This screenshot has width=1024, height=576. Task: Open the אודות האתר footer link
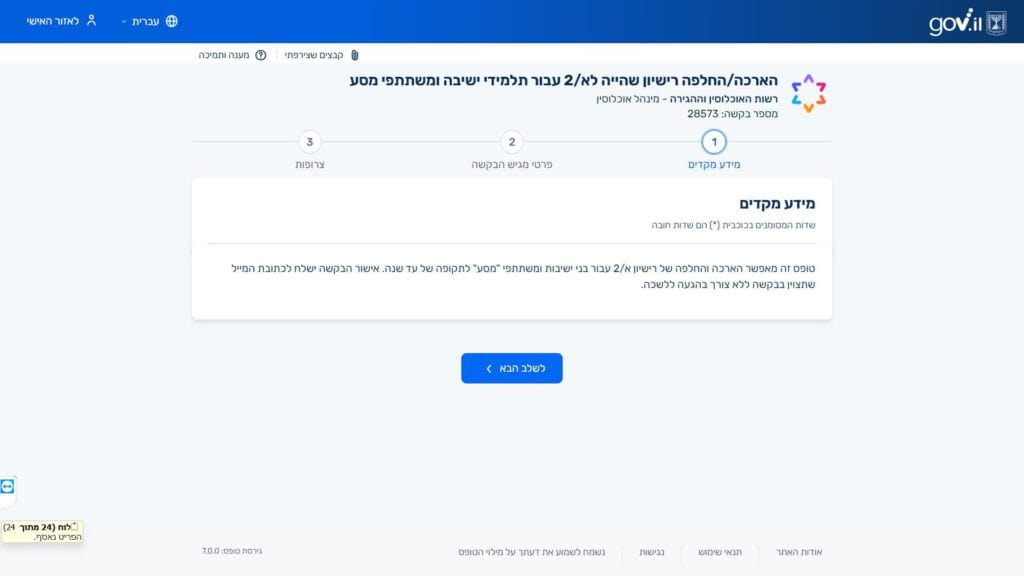(x=798, y=551)
